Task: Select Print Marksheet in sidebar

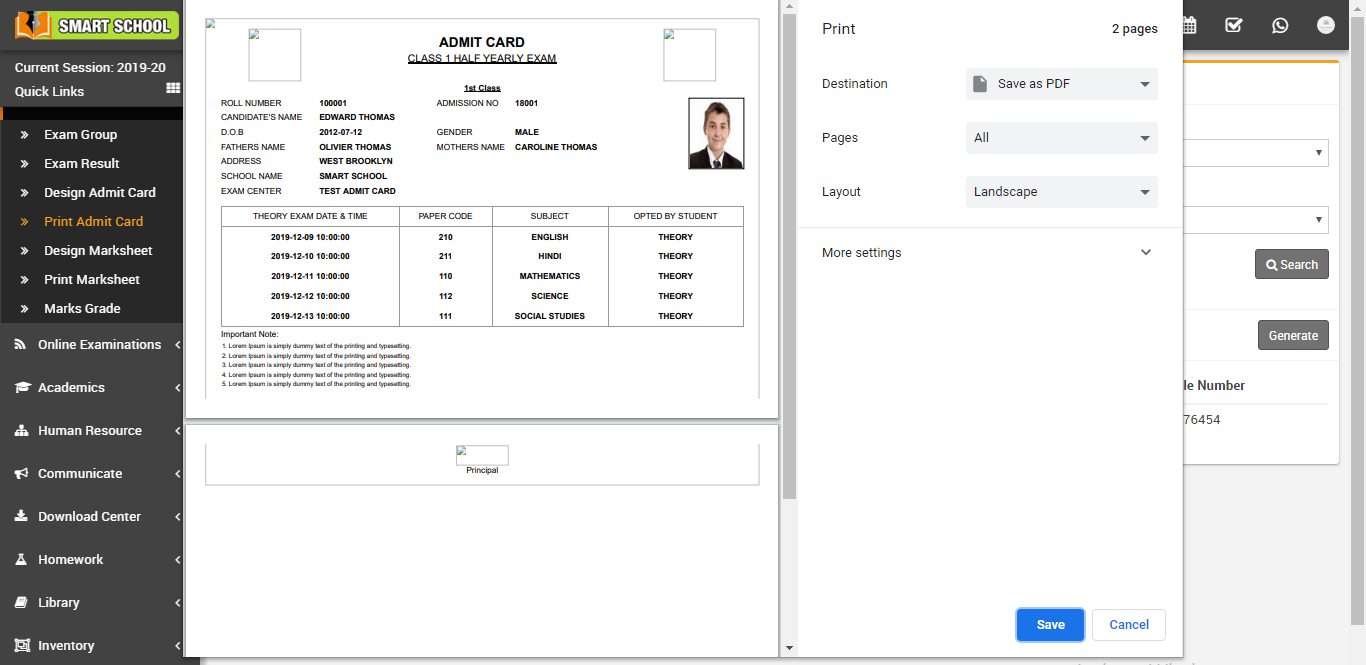Action: click(x=92, y=279)
